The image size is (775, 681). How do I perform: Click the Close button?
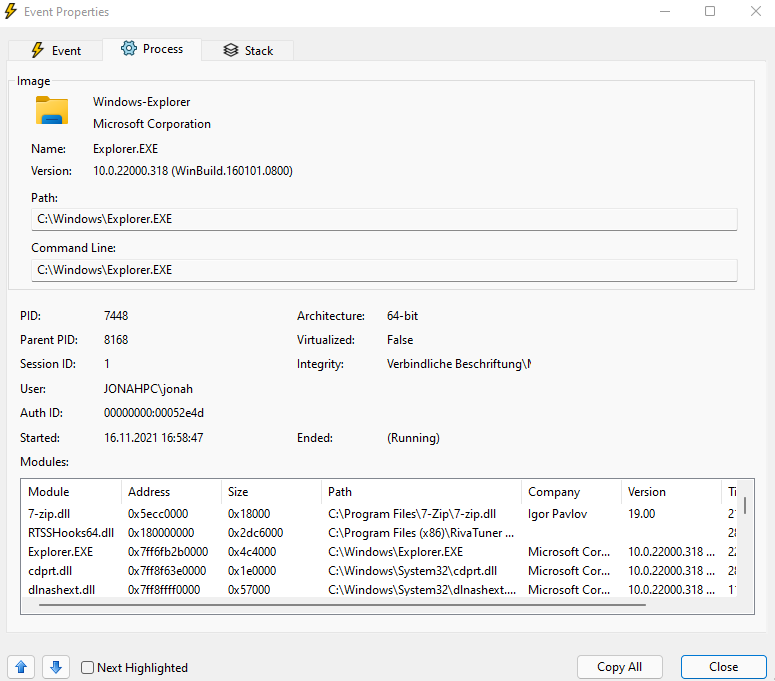tap(724, 667)
